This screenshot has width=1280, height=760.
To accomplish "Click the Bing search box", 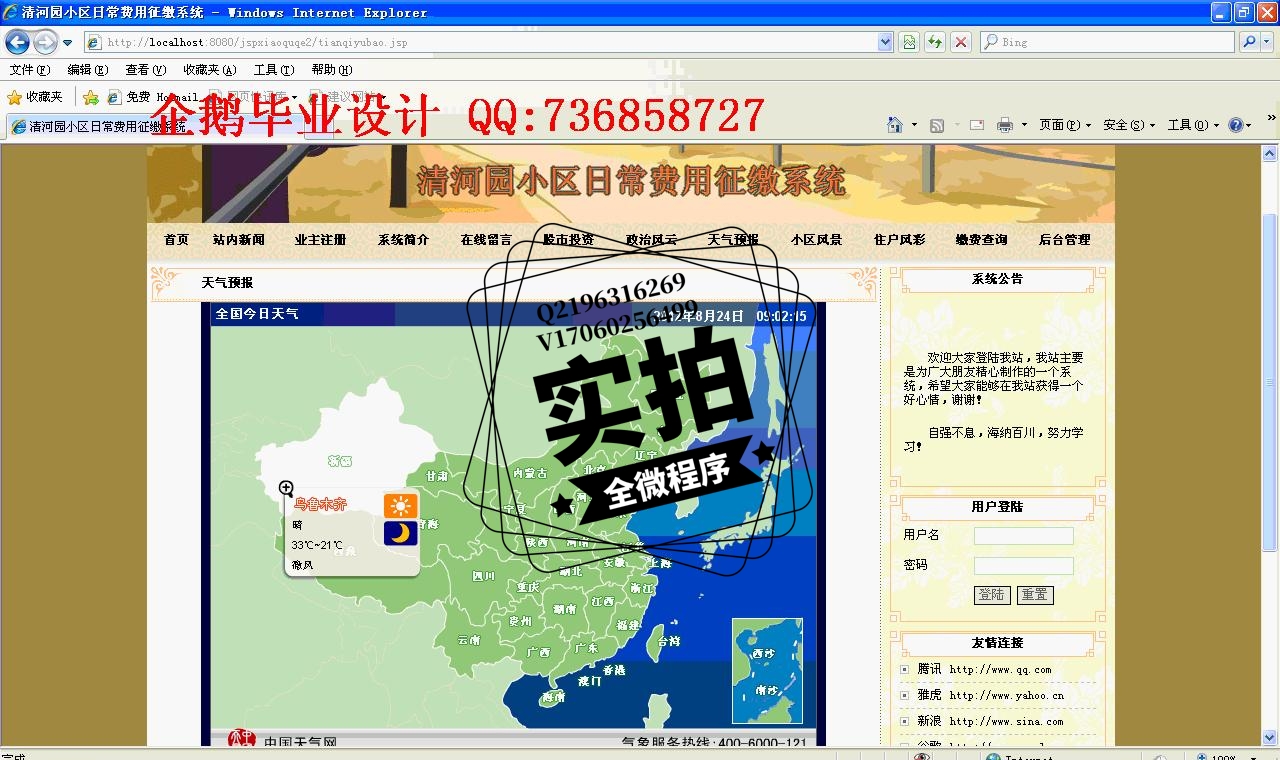I will pyautogui.click(x=1107, y=42).
